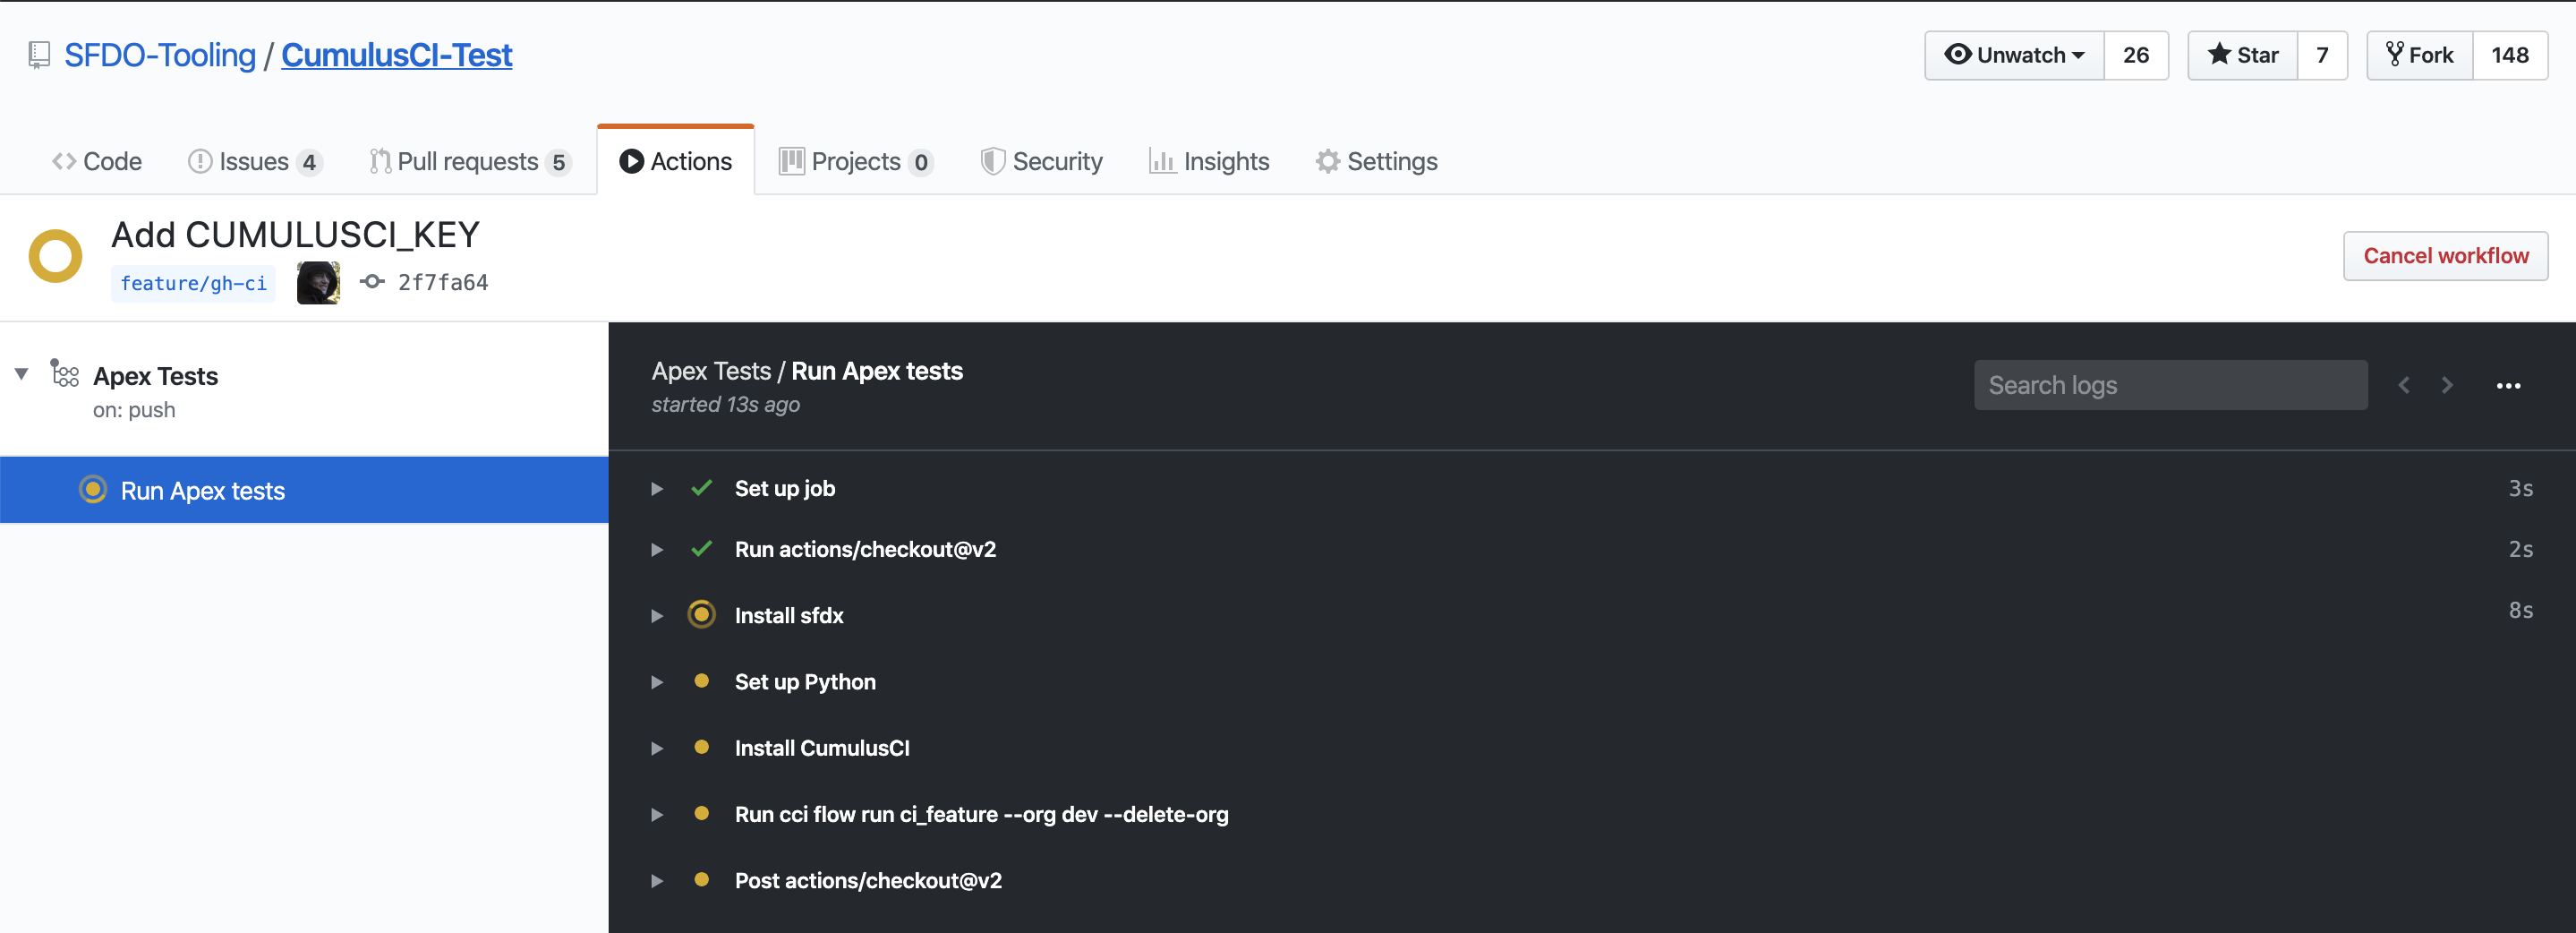Click the previous-log navigation arrow
The image size is (2576, 933).
click(2403, 385)
